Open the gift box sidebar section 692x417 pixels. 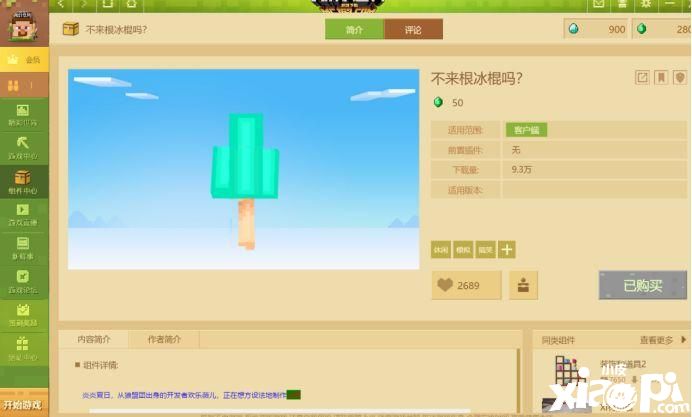[24, 349]
